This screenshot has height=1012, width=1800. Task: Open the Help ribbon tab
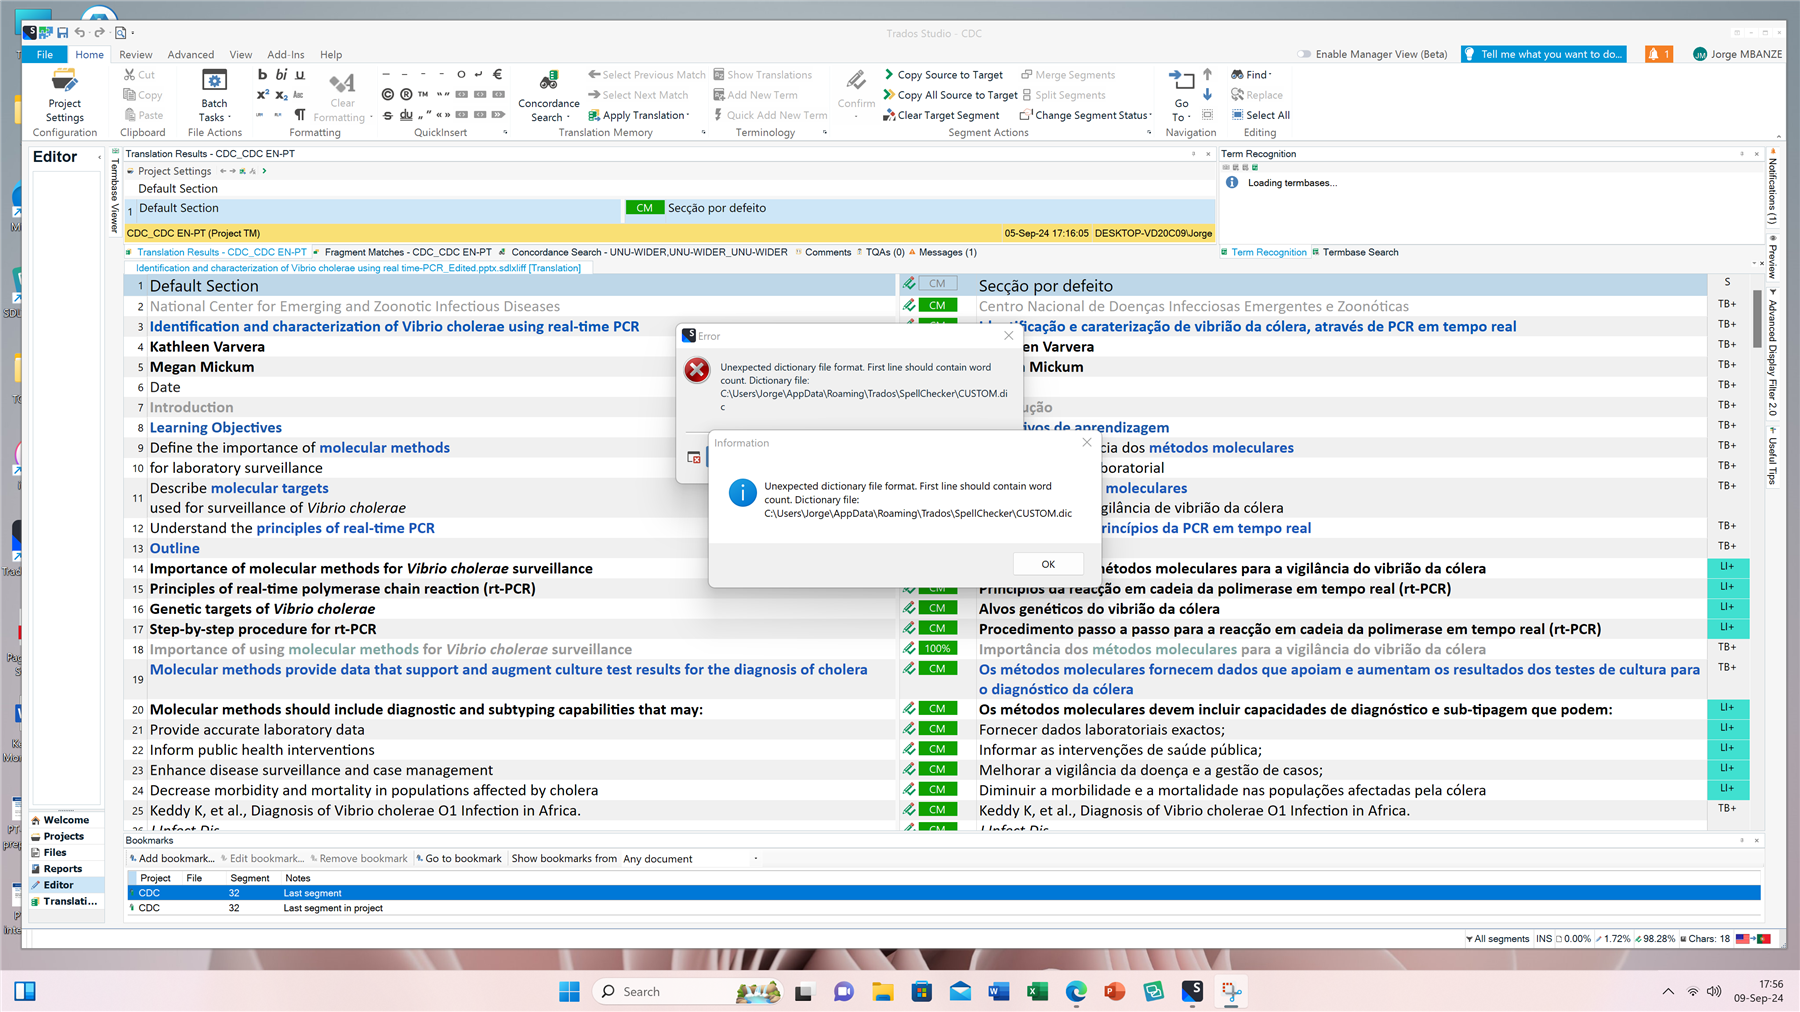[331, 54]
